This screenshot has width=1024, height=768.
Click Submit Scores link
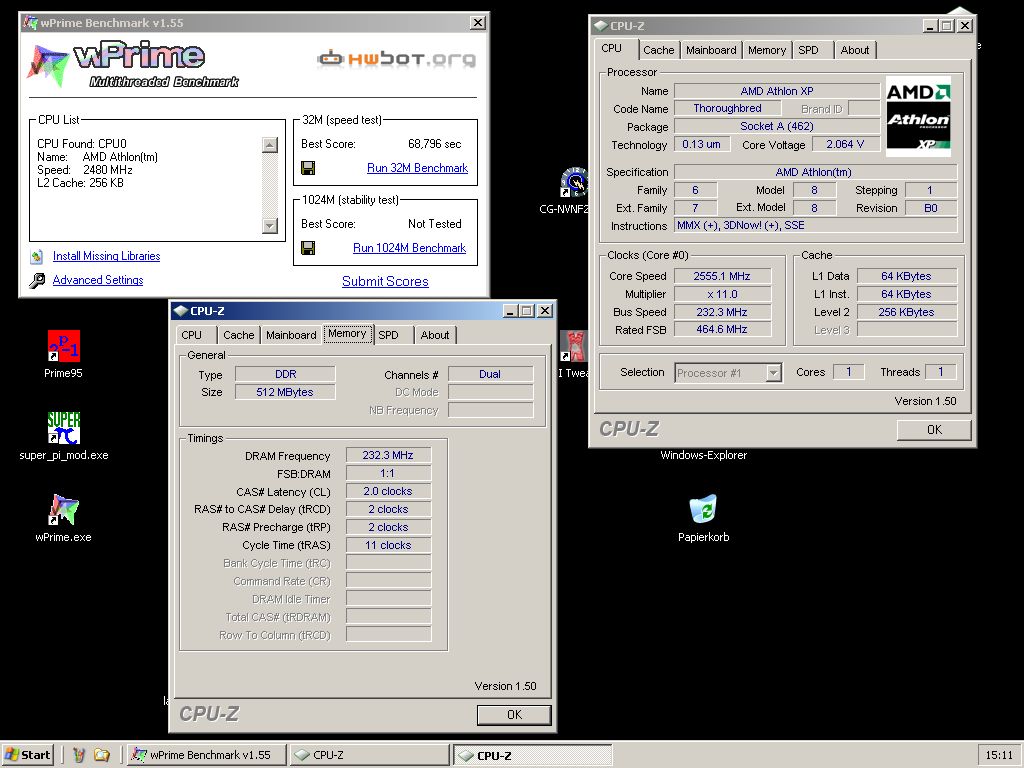point(385,281)
